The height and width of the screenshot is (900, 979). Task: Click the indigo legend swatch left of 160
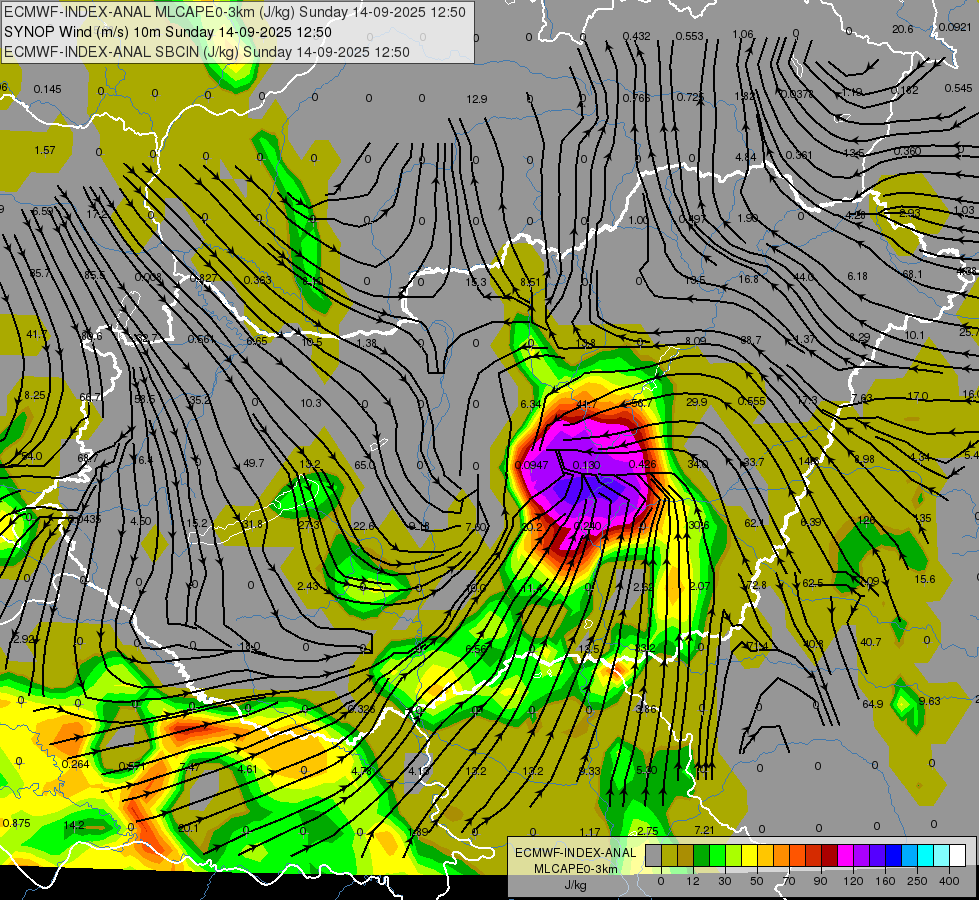(878, 855)
